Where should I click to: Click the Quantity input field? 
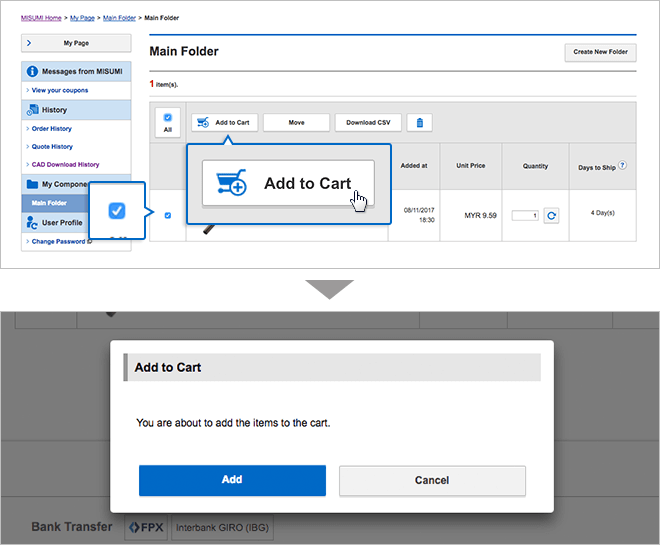click(525, 215)
